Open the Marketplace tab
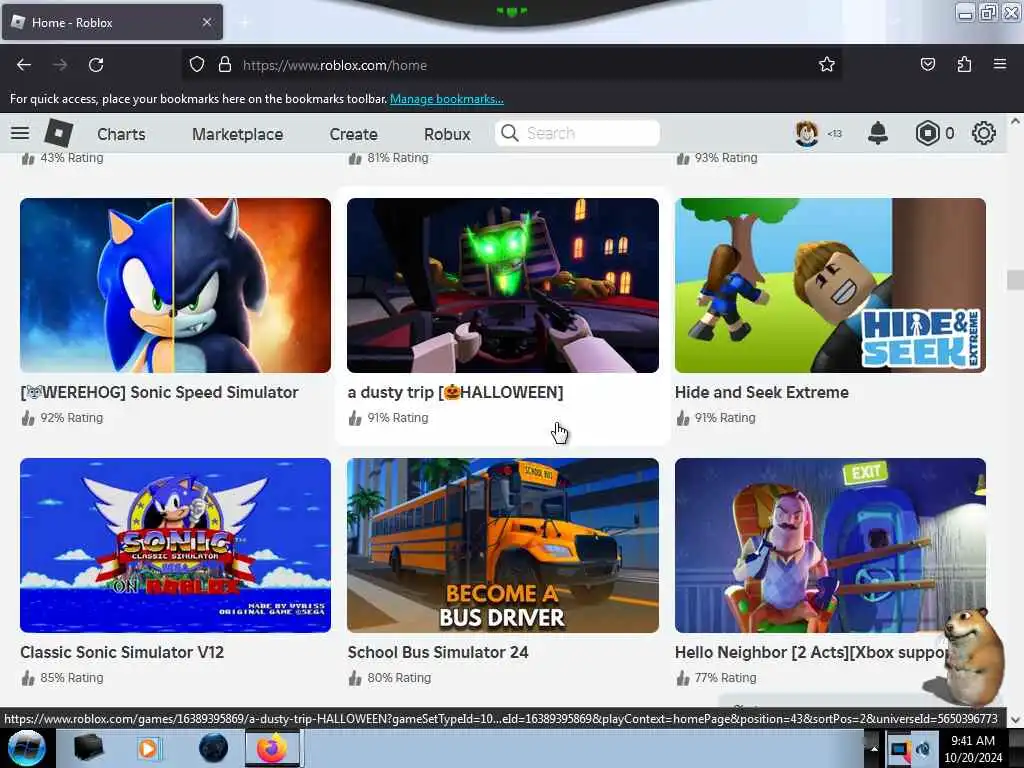The width and height of the screenshot is (1024, 768). [238, 134]
